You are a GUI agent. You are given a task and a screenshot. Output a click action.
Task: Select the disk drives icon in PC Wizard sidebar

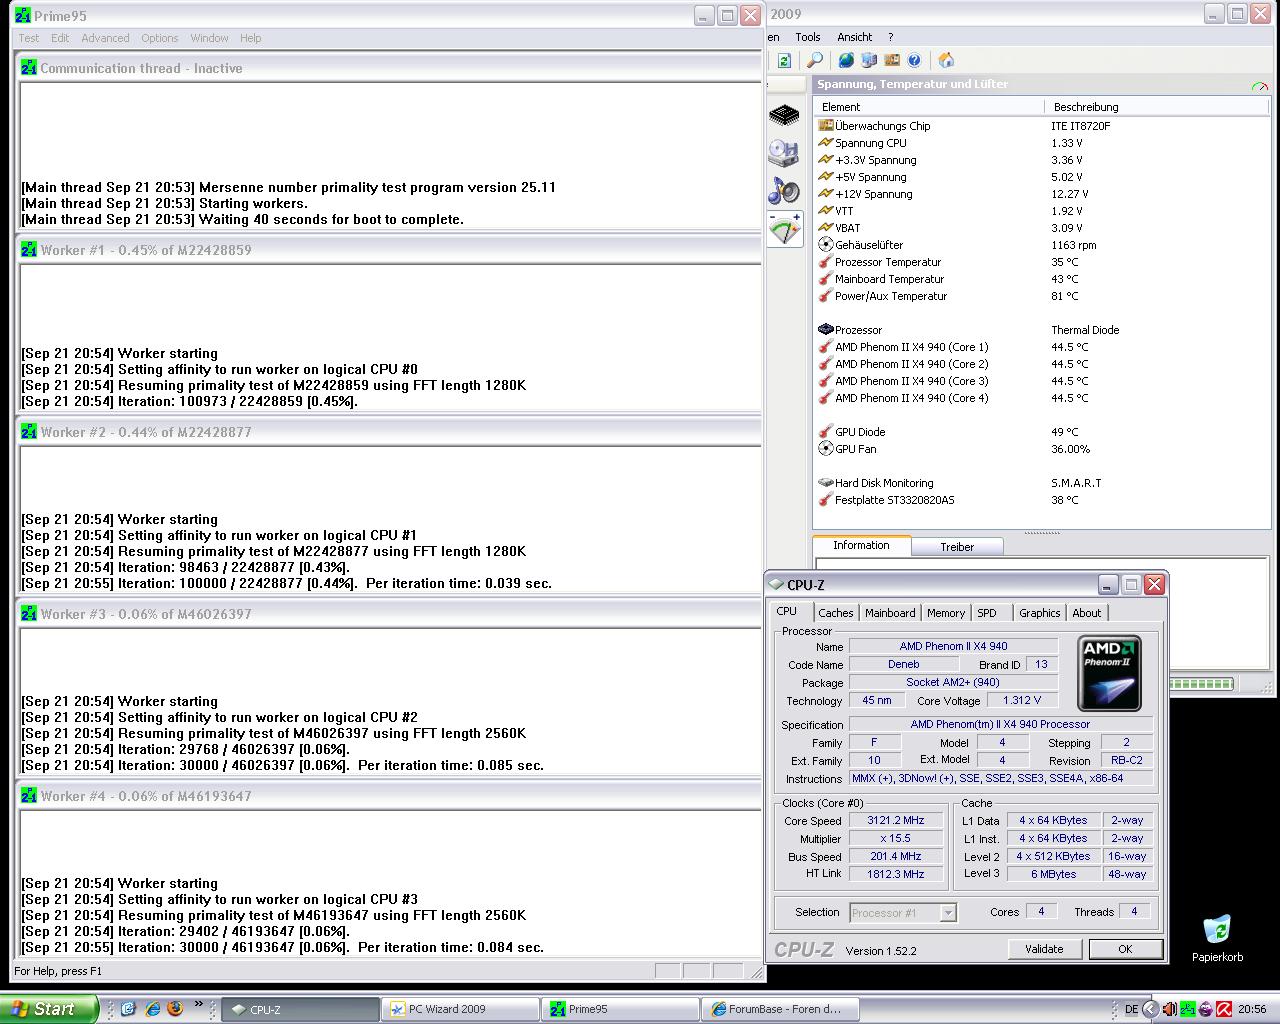pyautogui.click(x=785, y=153)
